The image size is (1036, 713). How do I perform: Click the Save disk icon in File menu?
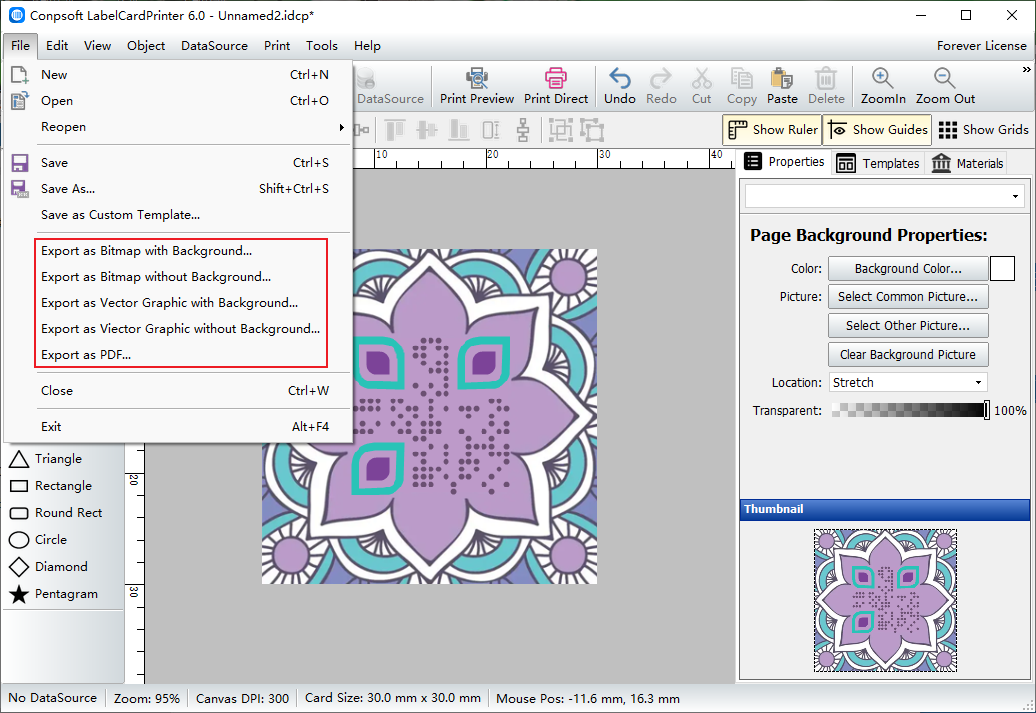(x=20, y=163)
